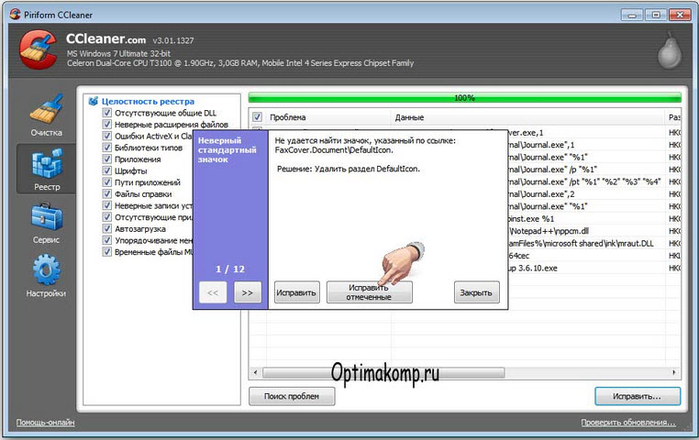Viewport: 699px width, 440px height.
Task: Minimize the Piriform CCleaner window
Action: [x=632, y=15]
